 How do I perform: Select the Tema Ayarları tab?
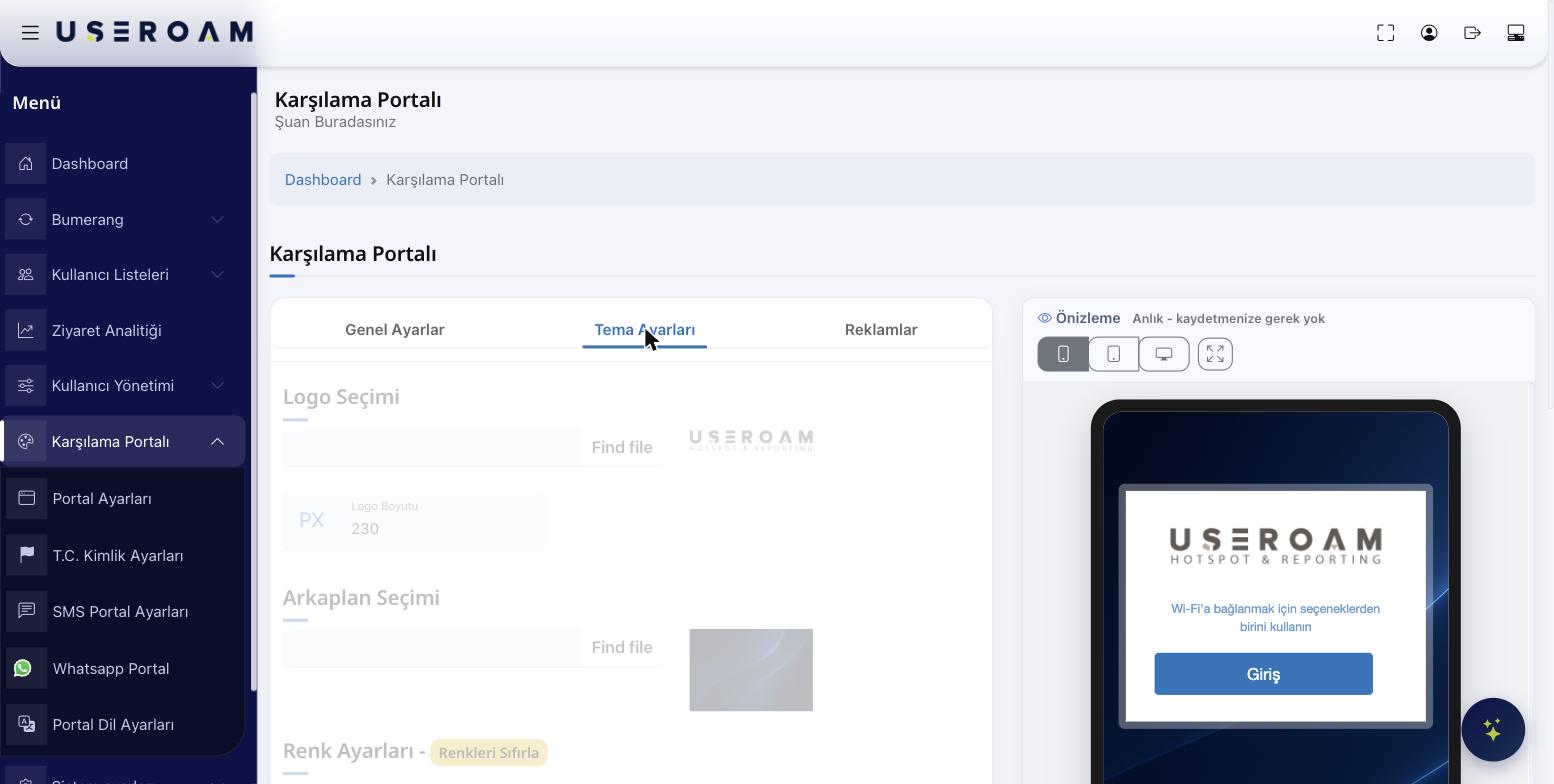click(644, 330)
